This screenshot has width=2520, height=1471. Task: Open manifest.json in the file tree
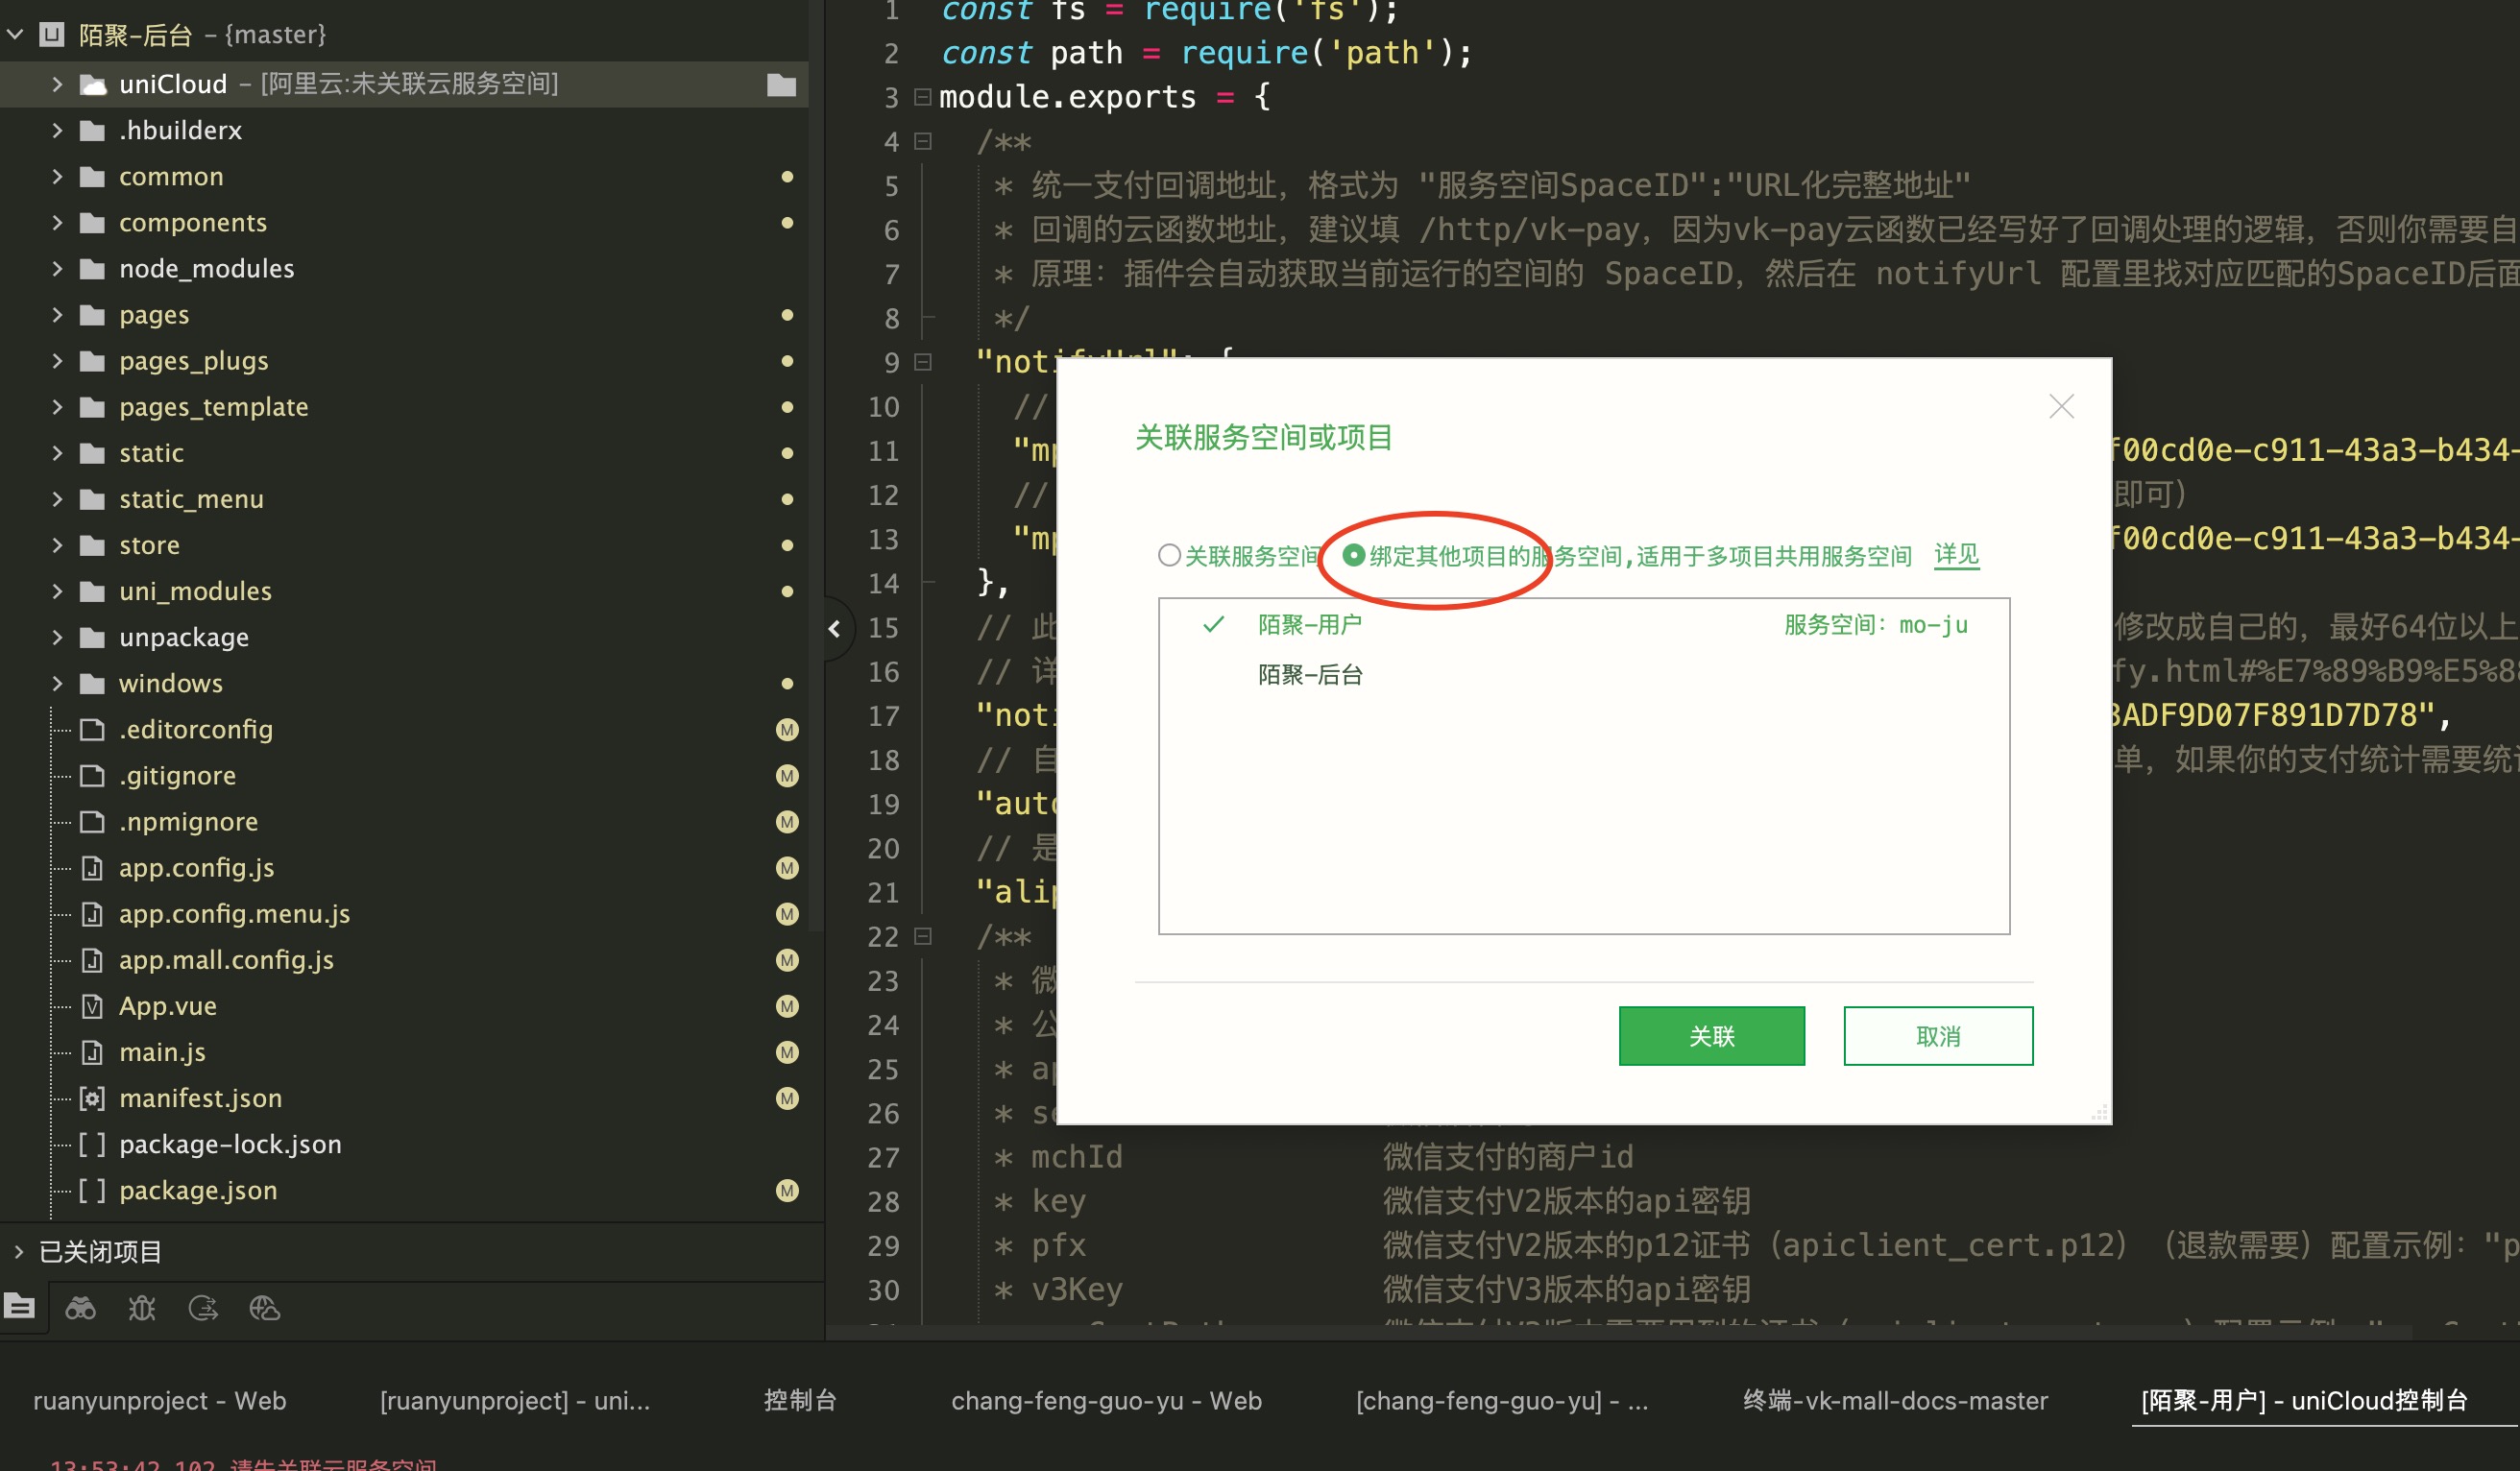click(200, 1098)
